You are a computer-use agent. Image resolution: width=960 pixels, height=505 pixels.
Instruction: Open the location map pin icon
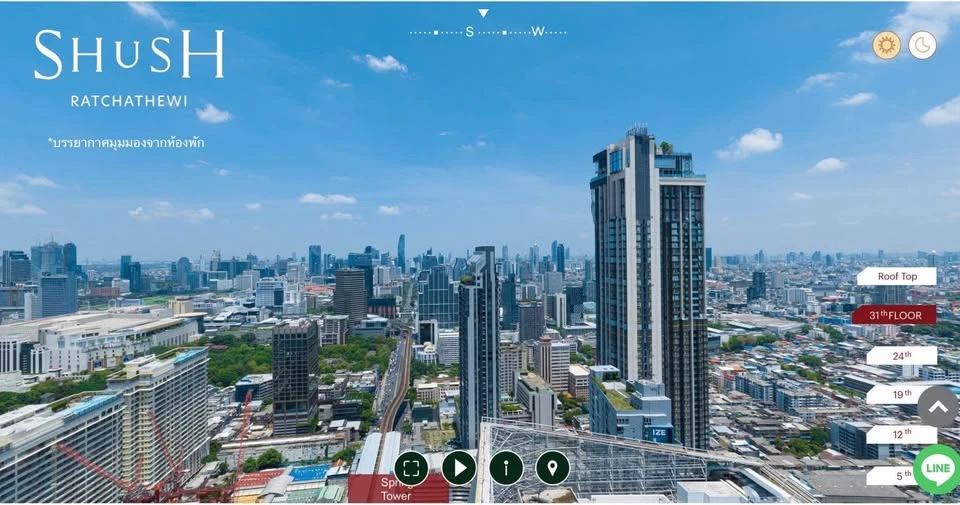tap(552, 468)
